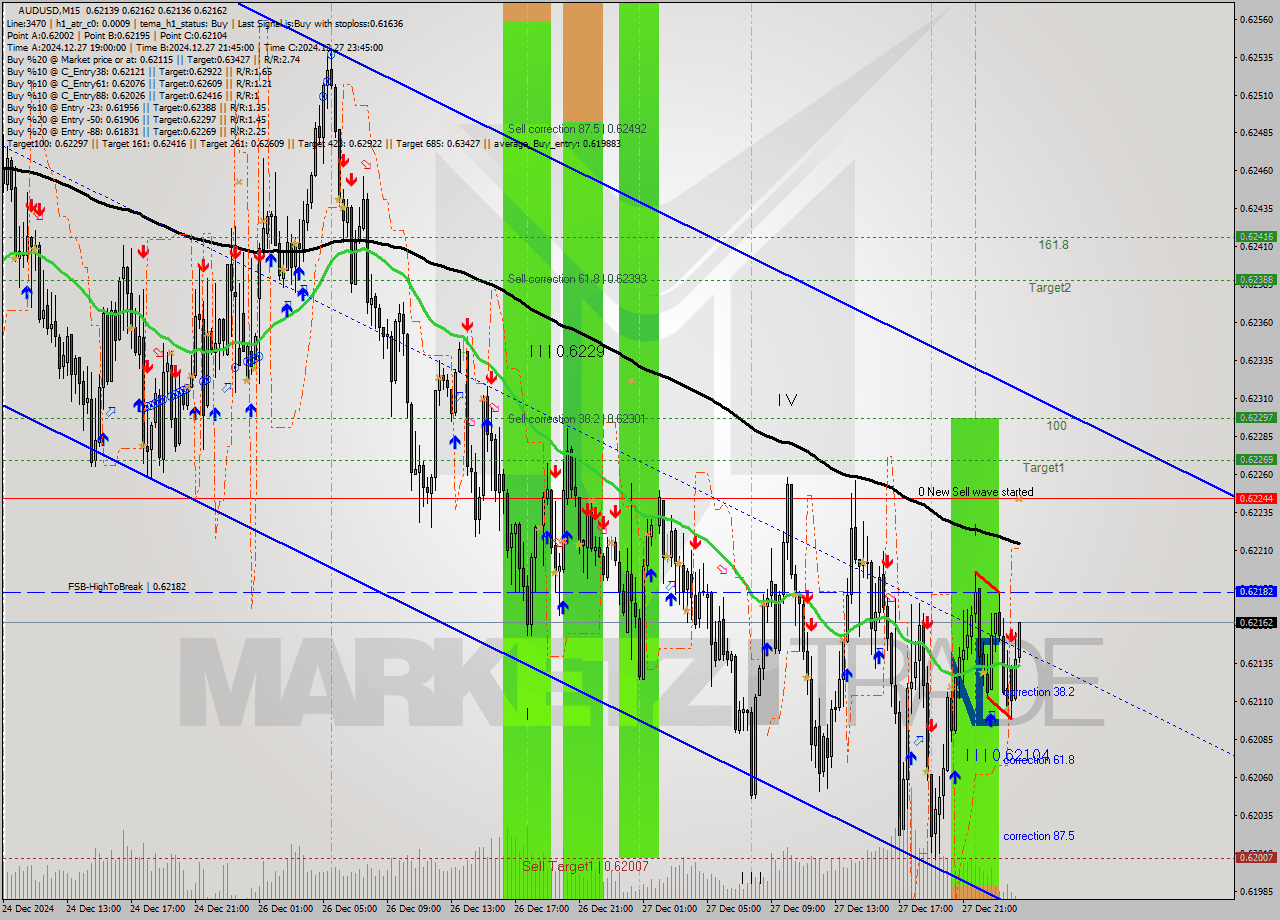Click '26 Dec 21:00' on time axis
1280x920 pixels.
click(x=605, y=909)
